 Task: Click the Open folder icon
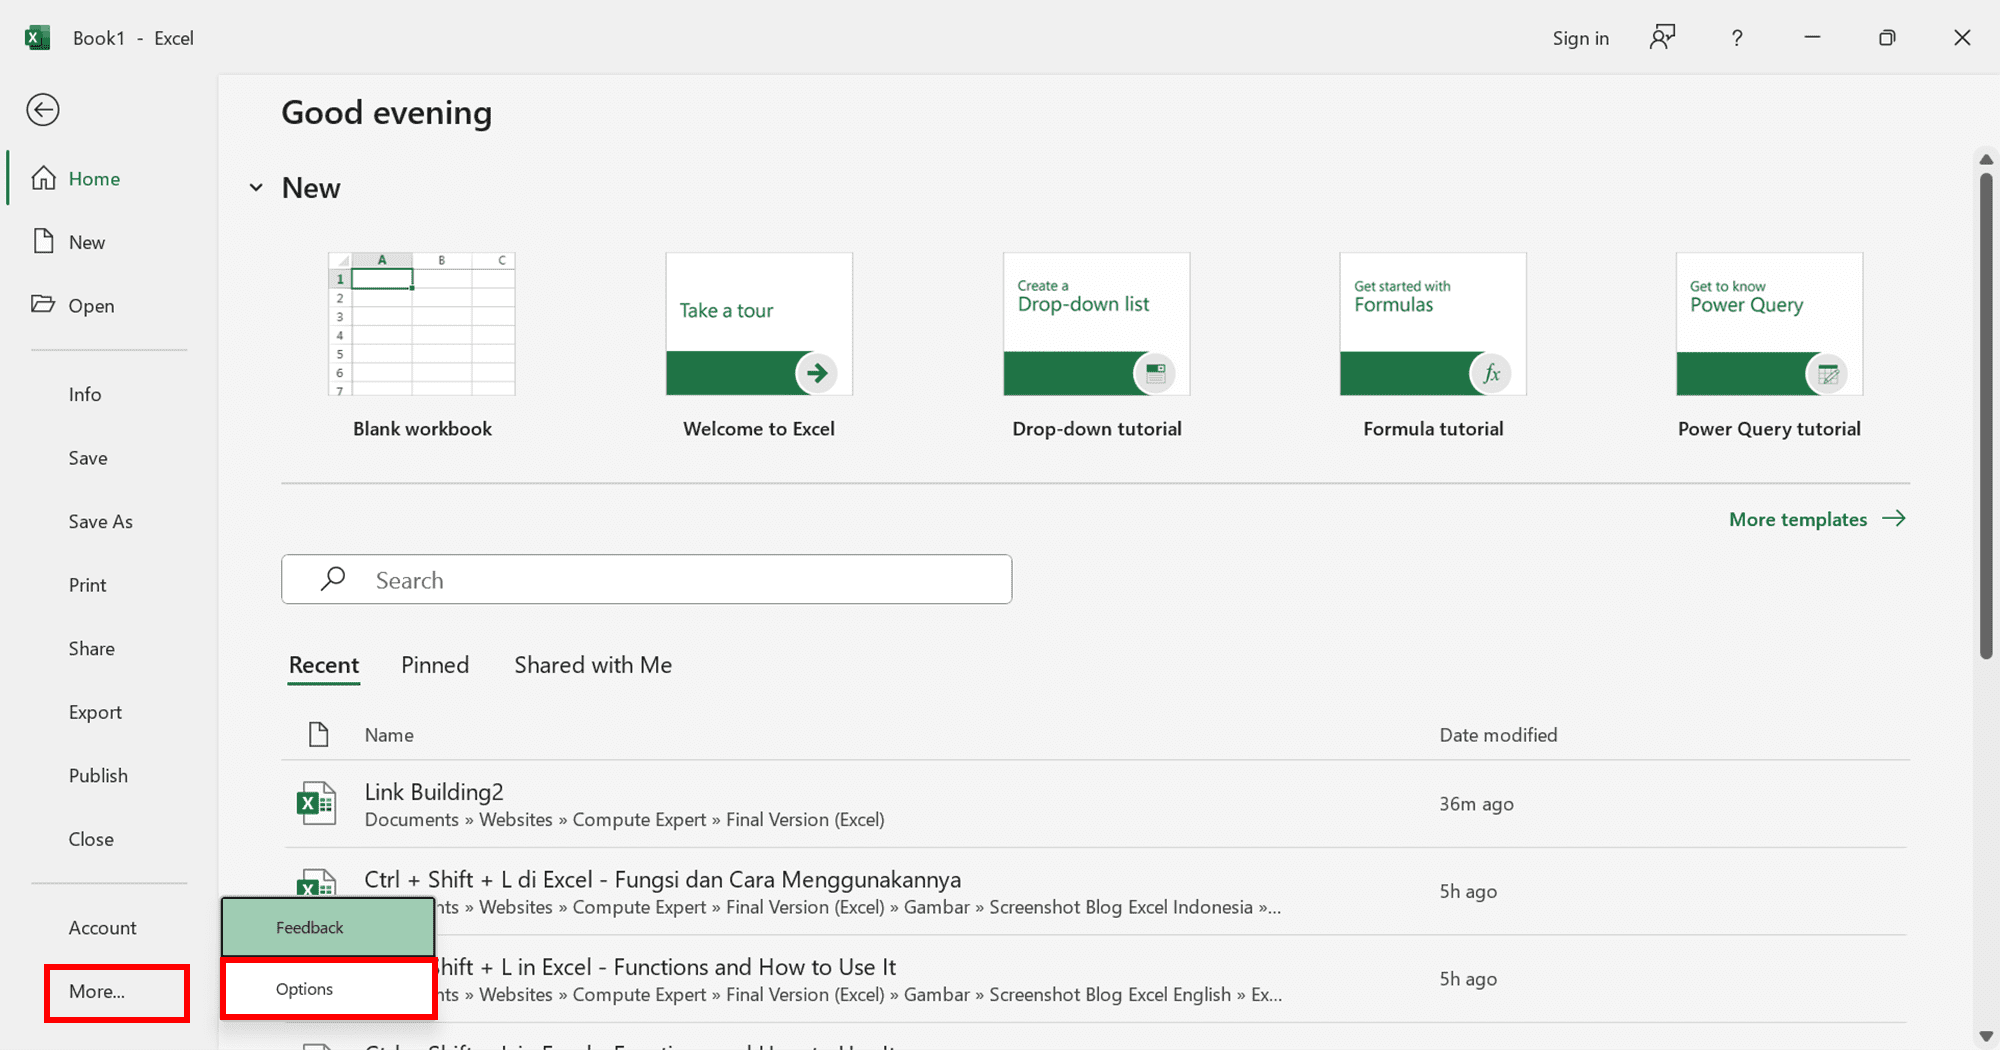(43, 304)
